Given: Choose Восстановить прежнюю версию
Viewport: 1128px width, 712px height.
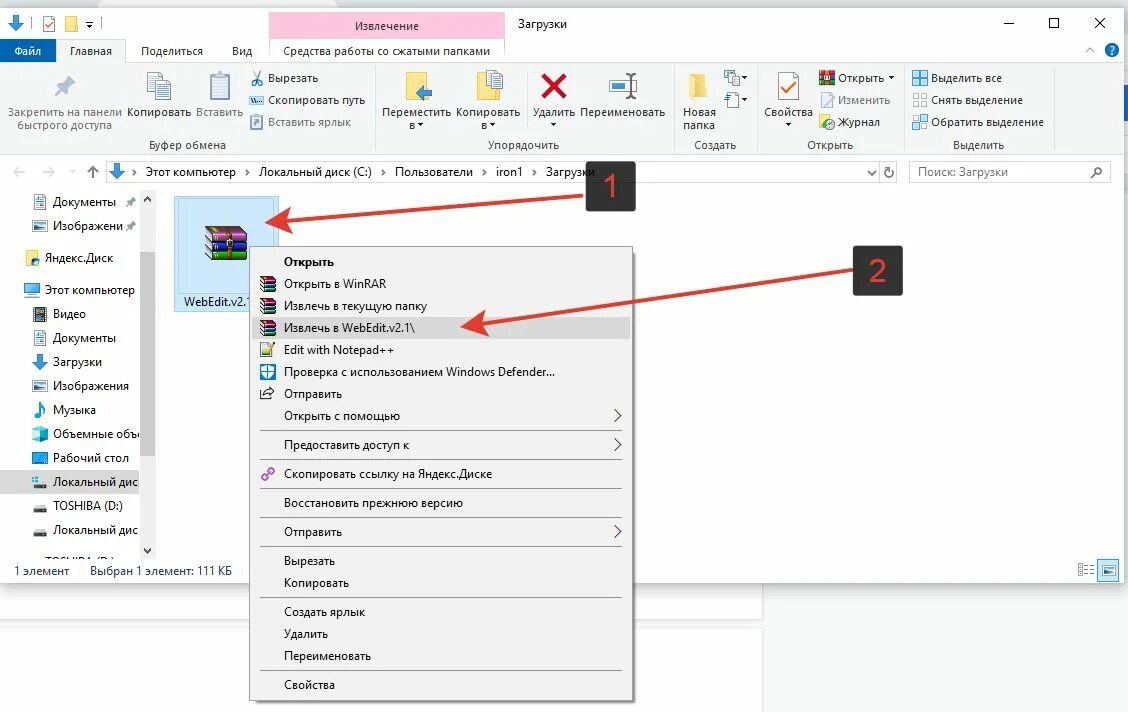Looking at the screenshot, I should click(440, 503).
